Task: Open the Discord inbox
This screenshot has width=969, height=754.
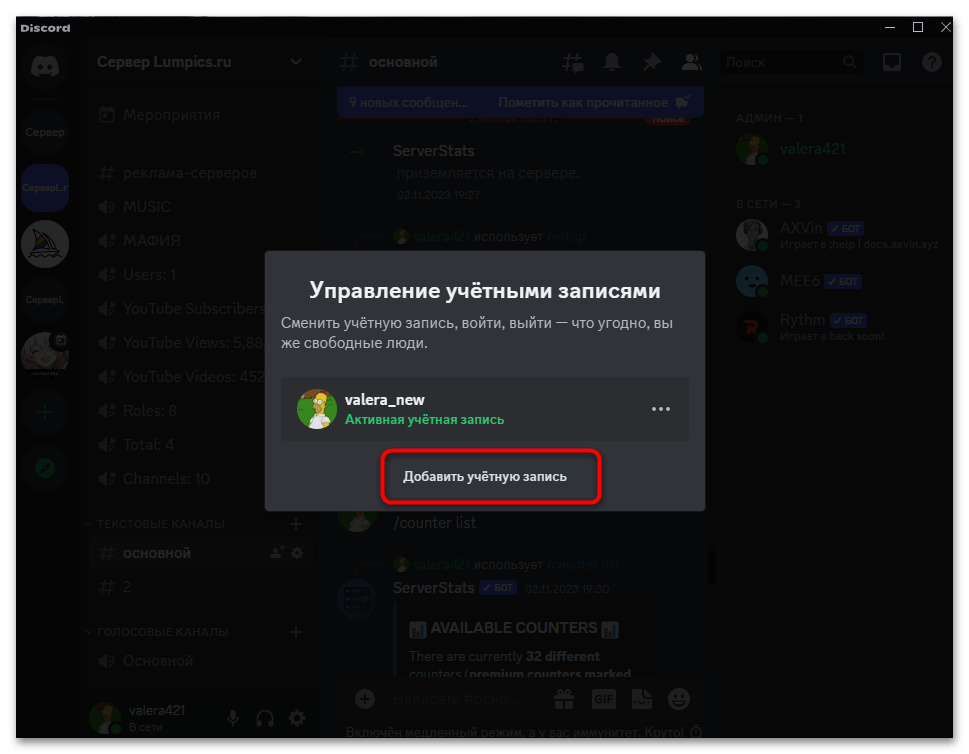Action: 892,62
